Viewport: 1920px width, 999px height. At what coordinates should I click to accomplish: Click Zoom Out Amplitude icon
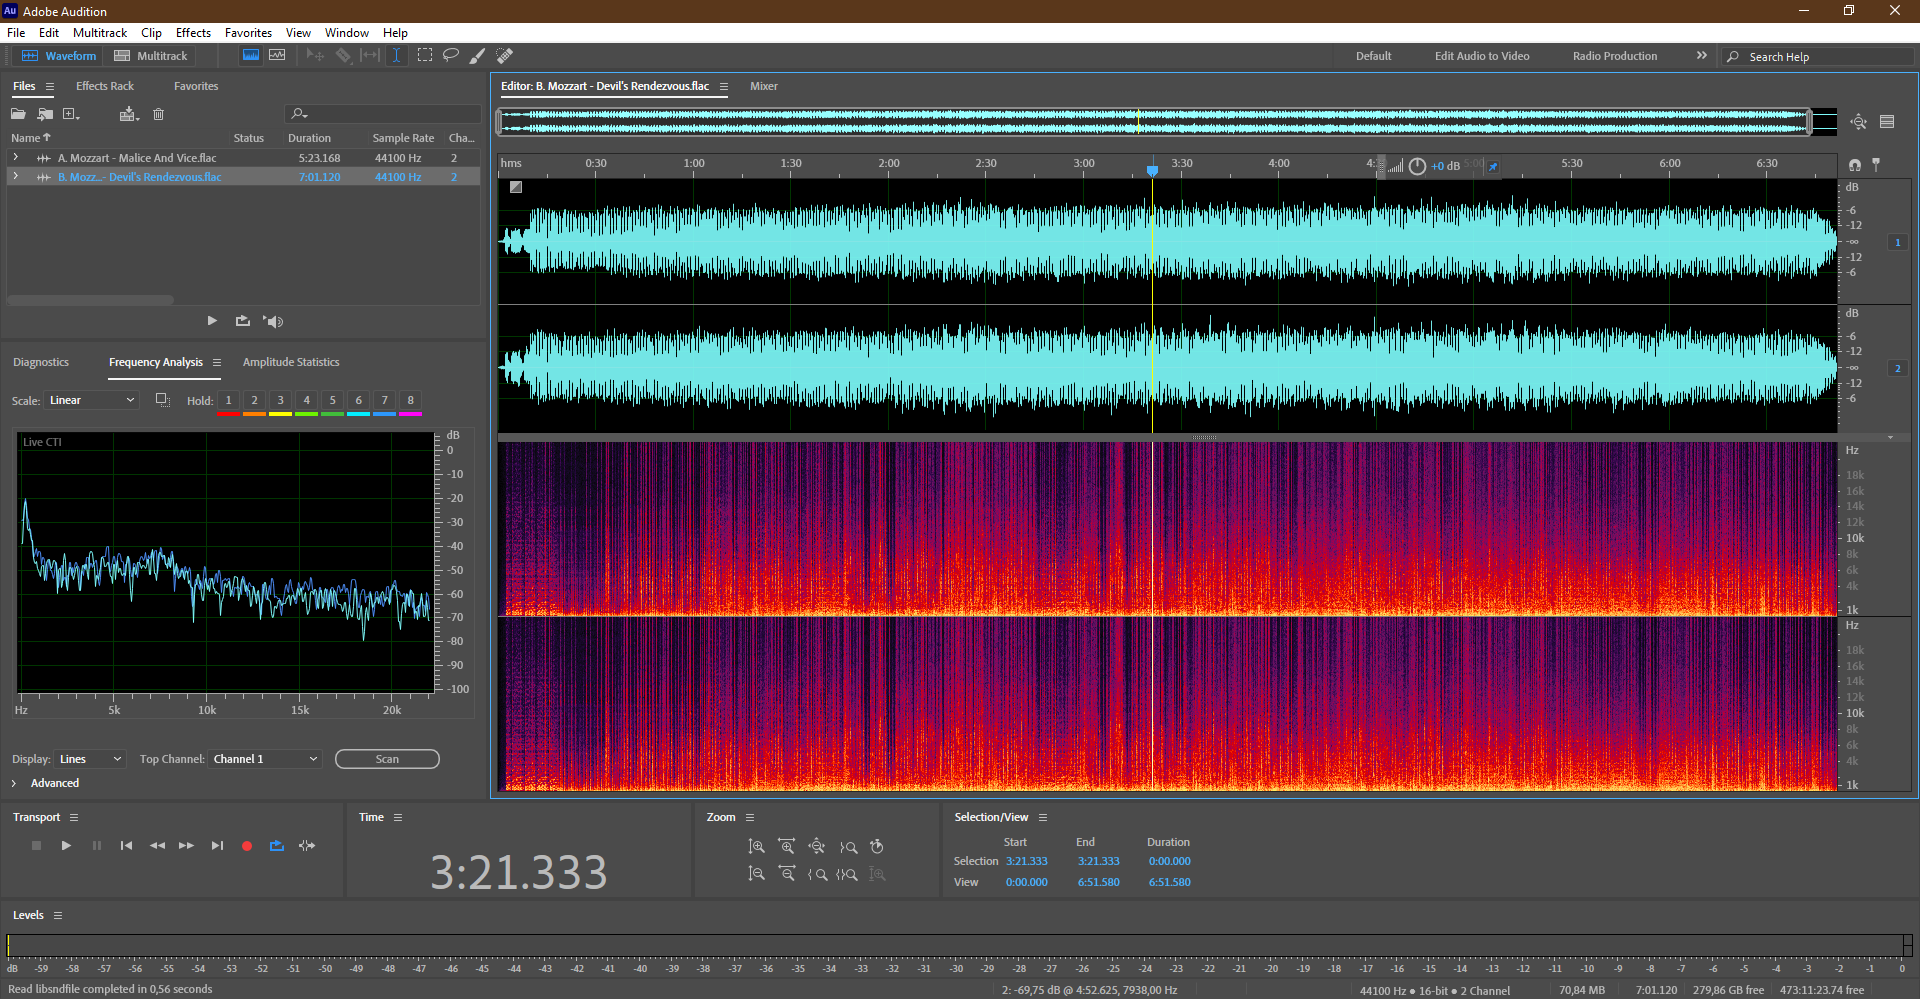coord(757,874)
